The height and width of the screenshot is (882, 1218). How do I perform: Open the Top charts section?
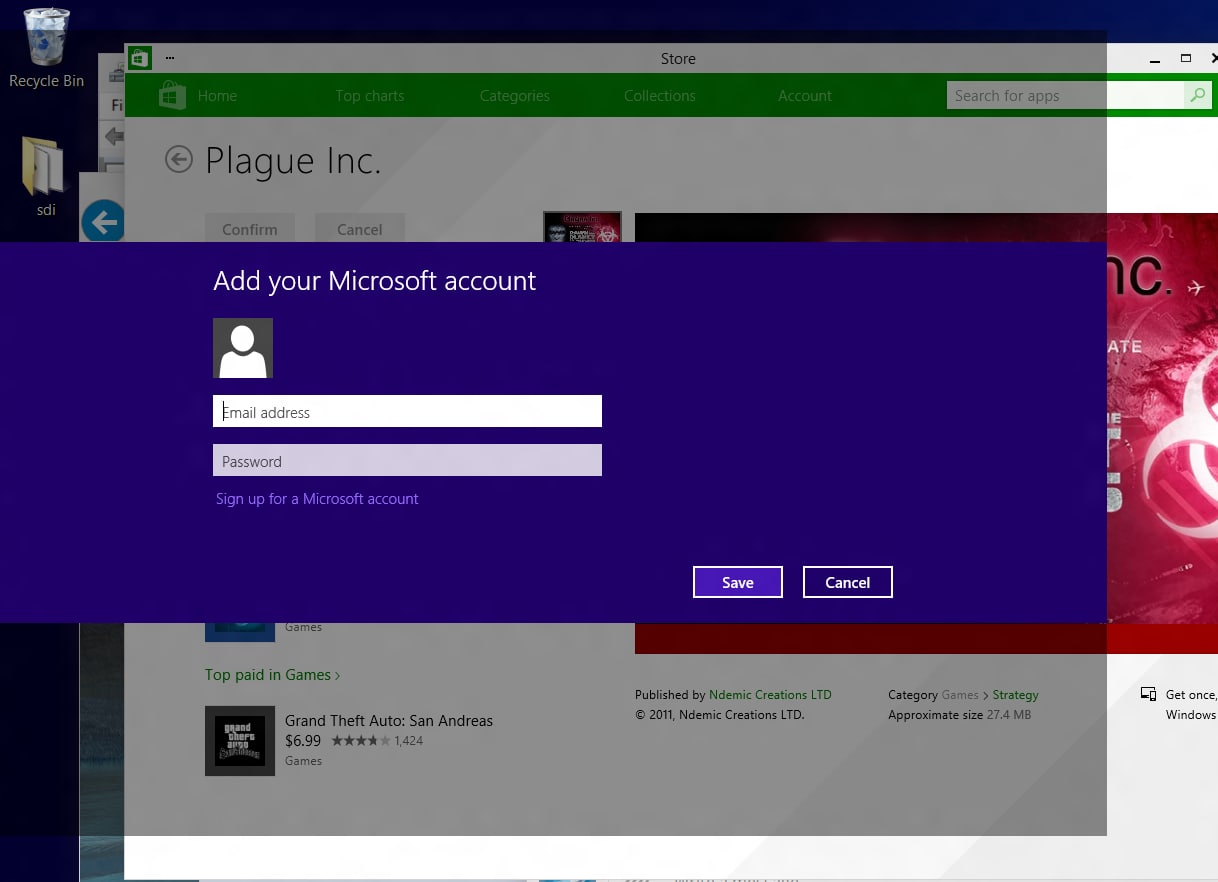coord(370,96)
